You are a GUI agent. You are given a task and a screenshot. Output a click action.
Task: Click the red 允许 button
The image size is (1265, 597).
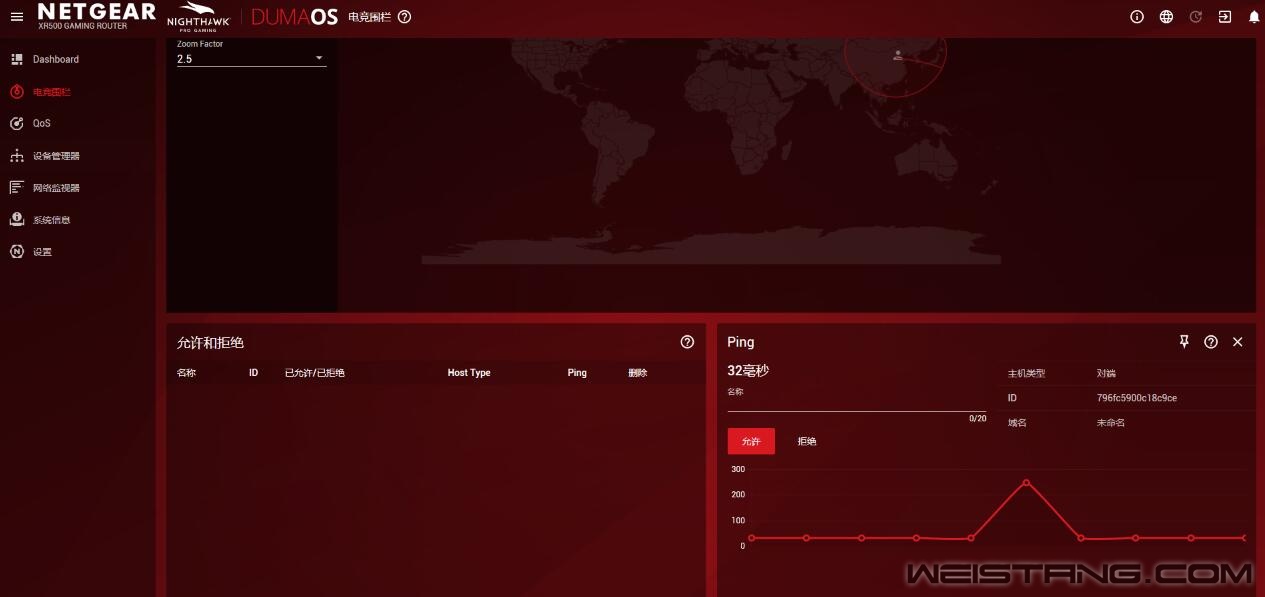pos(751,441)
